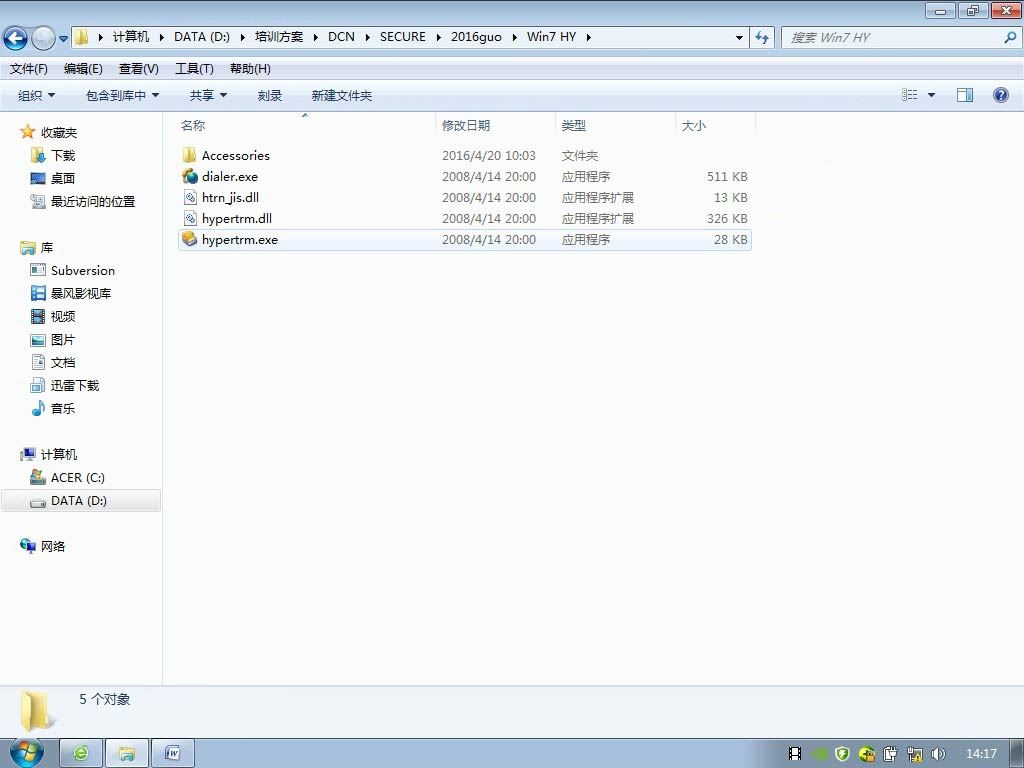
Task: Open Help with the question mark icon
Action: coord(1000,95)
